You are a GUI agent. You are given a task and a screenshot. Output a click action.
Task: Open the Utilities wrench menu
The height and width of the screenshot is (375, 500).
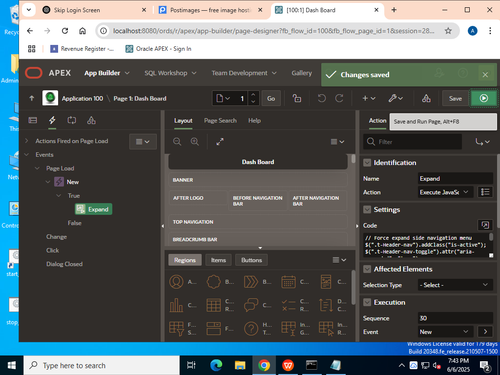[x=396, y=98]
